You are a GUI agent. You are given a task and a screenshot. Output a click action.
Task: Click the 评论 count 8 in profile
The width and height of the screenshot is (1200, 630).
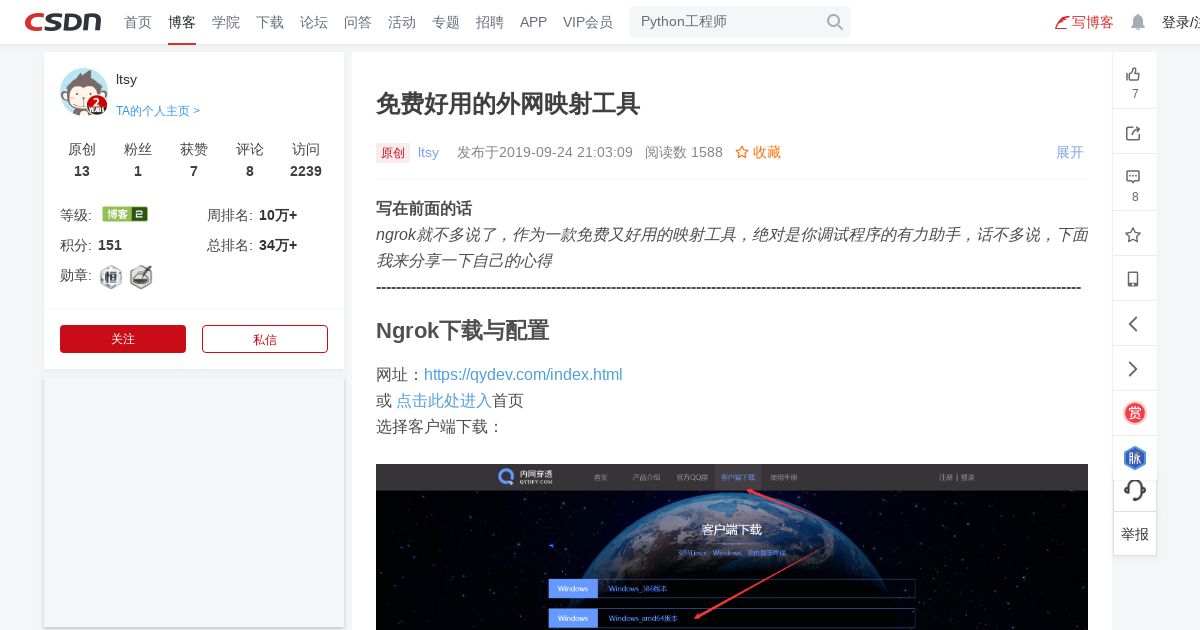pos(250,171)
